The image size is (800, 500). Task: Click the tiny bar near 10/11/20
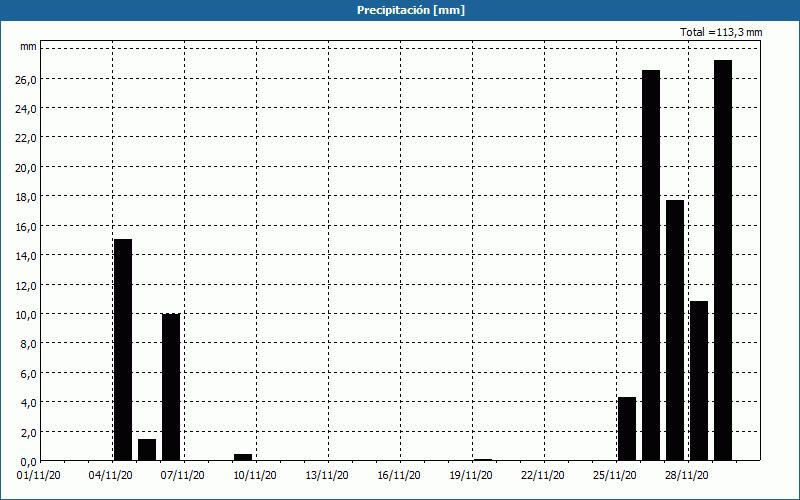coord(243,457)
